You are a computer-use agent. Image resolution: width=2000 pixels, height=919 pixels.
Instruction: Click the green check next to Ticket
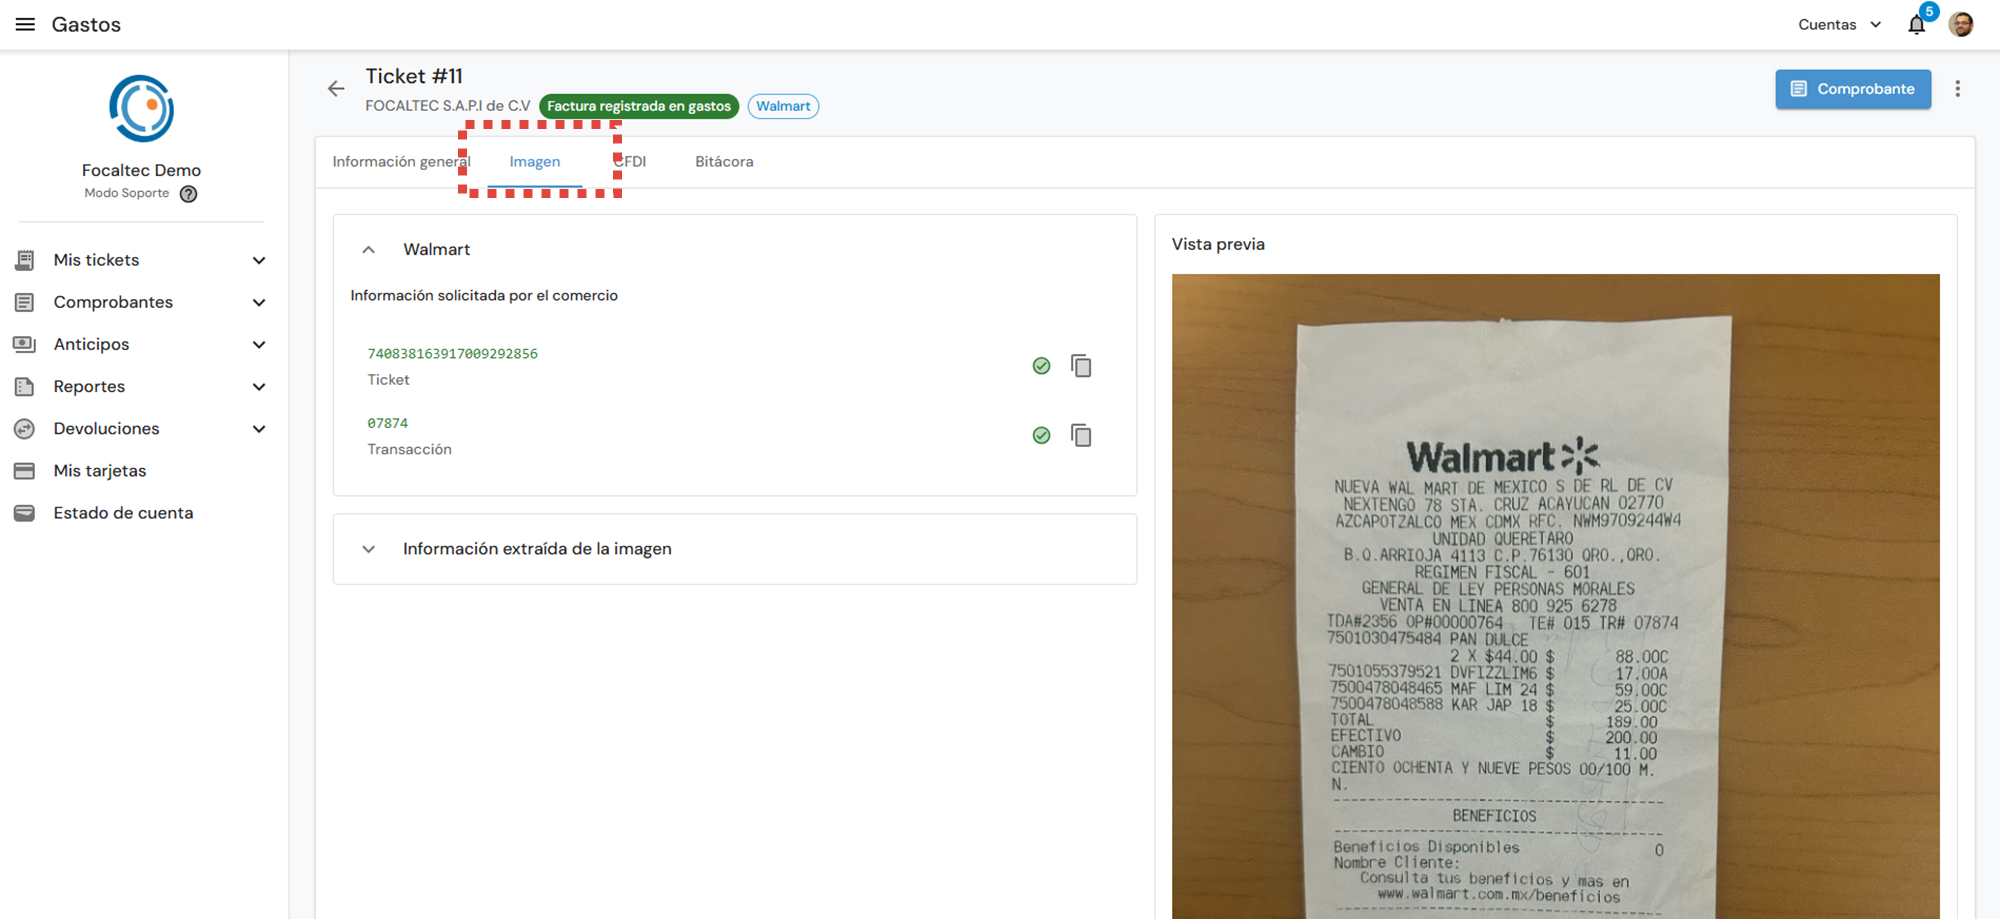pyautogui.click(x=1041, y=366)
